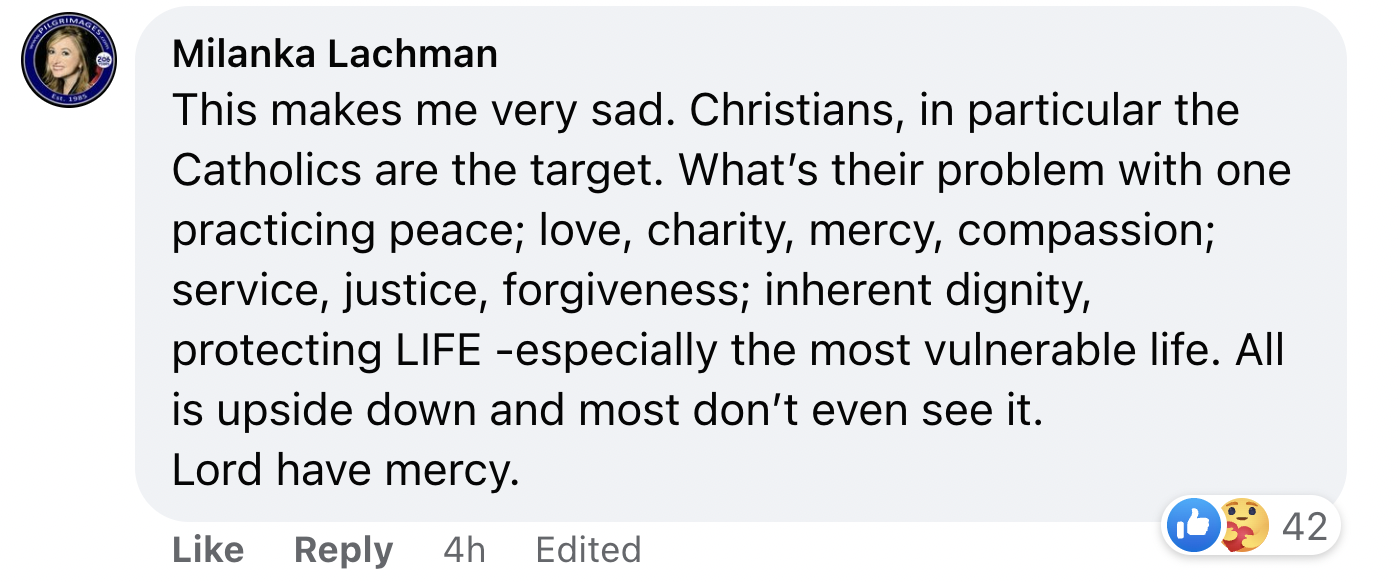Click the blue thumbs-up reaction icon

pos(1193,526)
